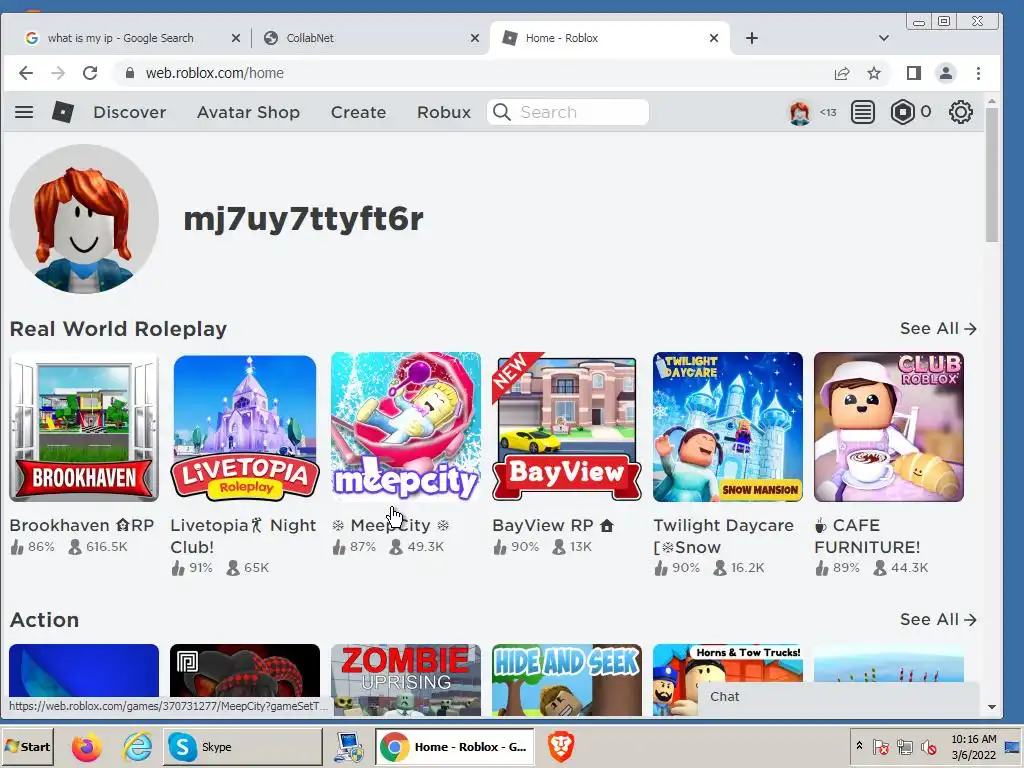This screenshot has width=1024, height=768.
Task: Close the Google Search tab
Action: (x=236, y=38)
